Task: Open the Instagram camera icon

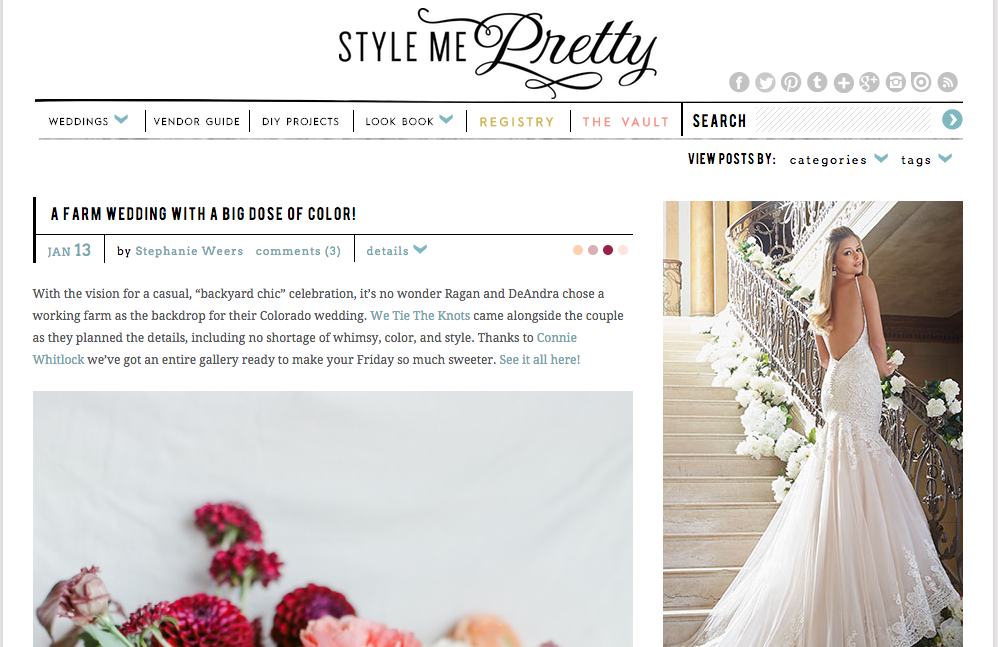Action: (896, 82)
